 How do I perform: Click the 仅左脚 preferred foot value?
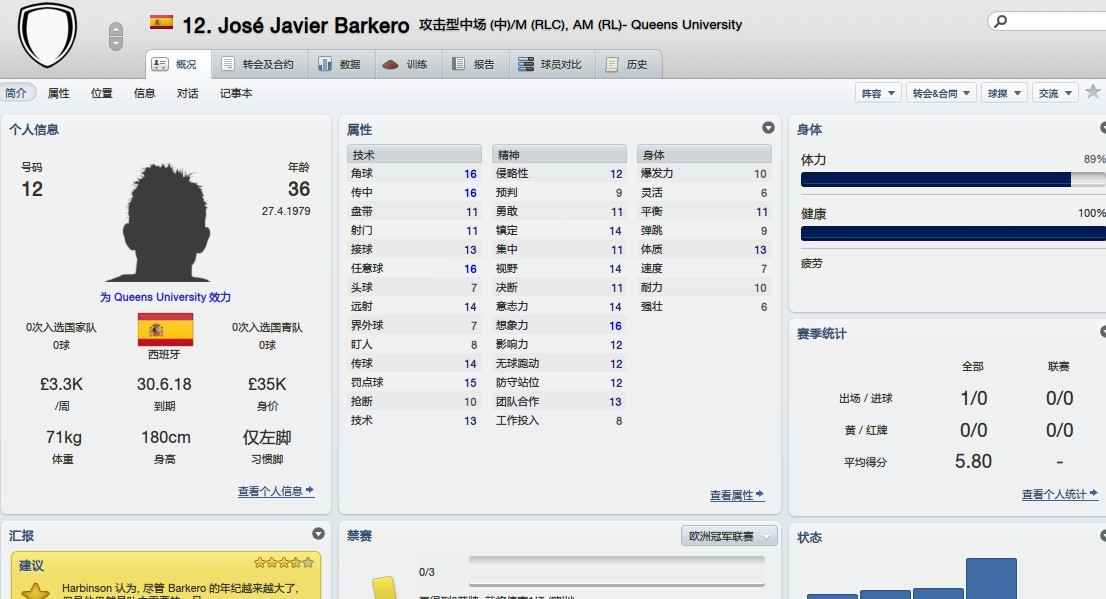(267, 437)
